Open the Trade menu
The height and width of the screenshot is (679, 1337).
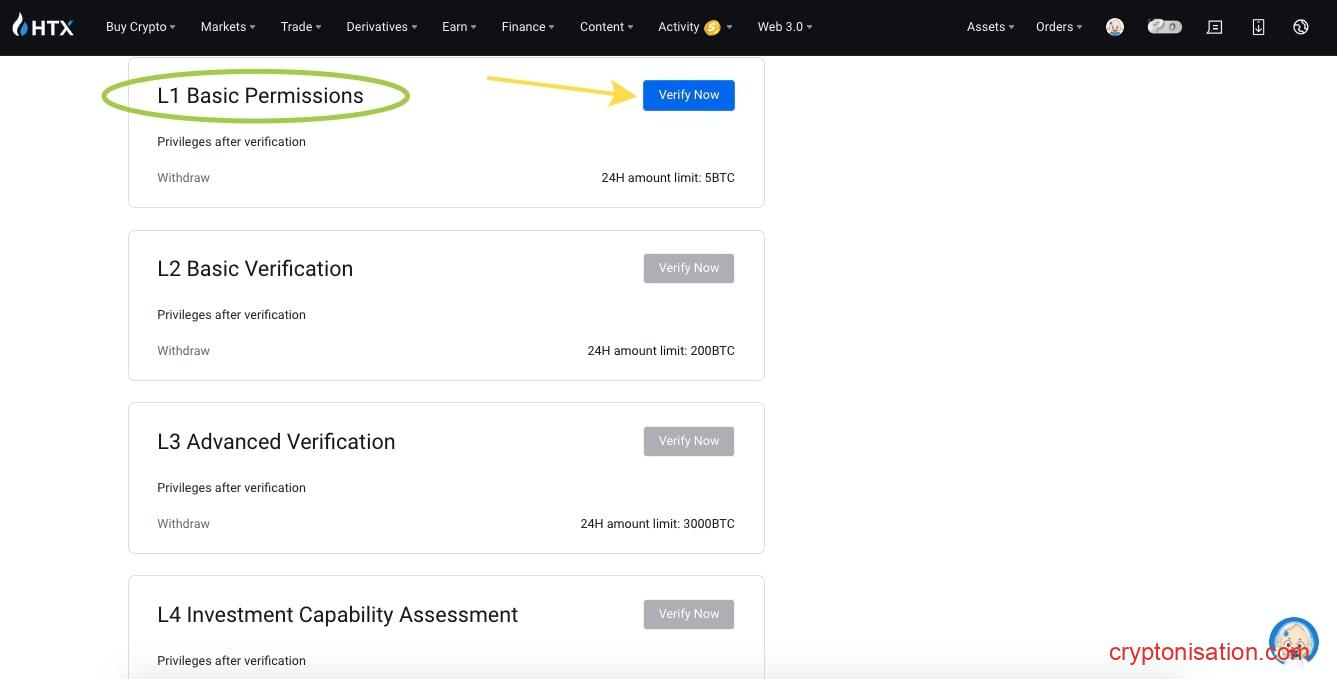(x=300, y=27)
